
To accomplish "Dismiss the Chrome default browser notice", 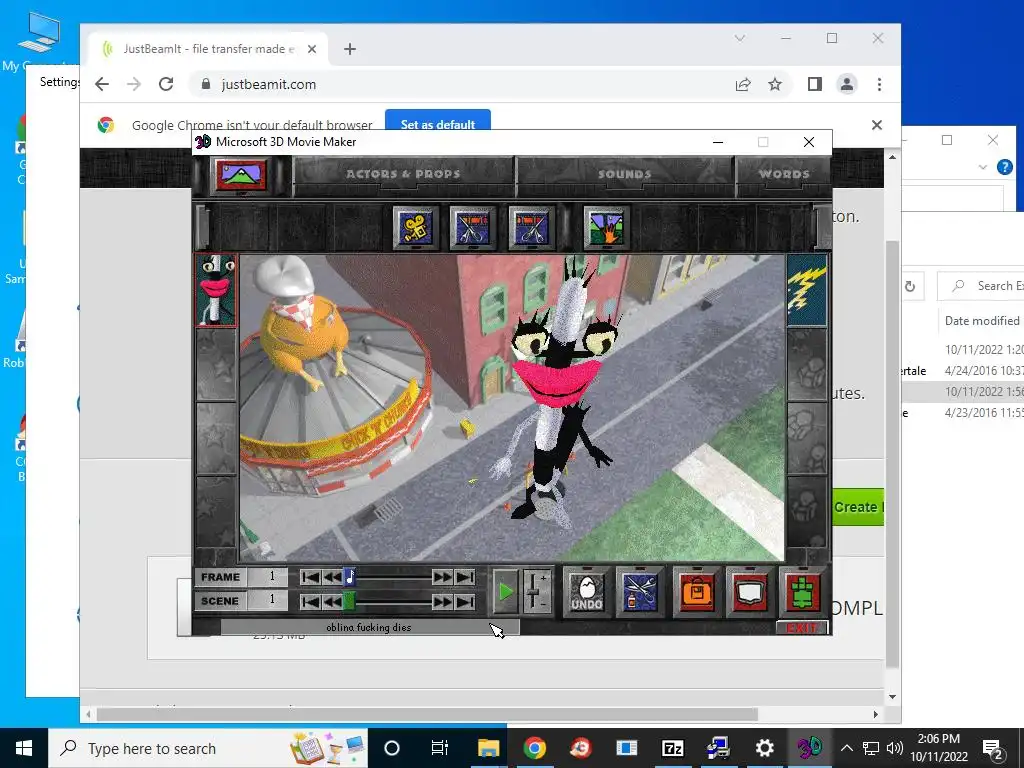I will point(876,125).
